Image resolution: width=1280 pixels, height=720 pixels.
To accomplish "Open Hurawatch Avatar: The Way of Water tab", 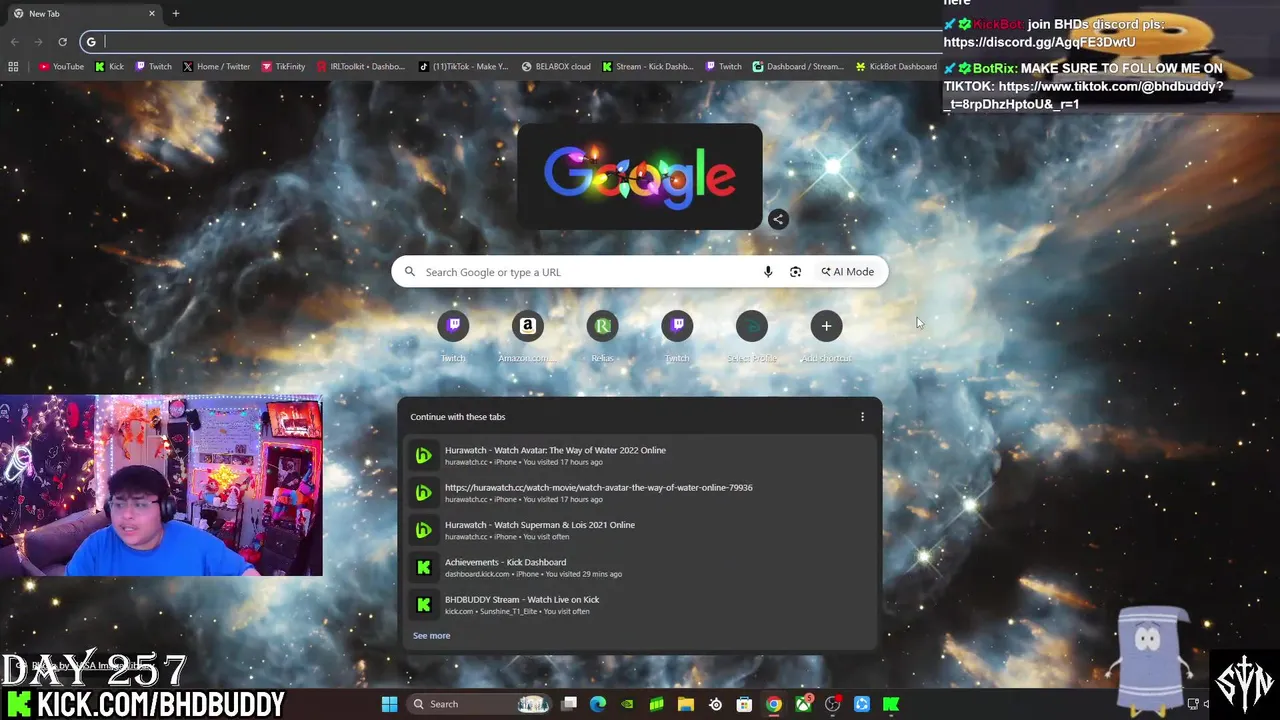I will click(640, 455).
